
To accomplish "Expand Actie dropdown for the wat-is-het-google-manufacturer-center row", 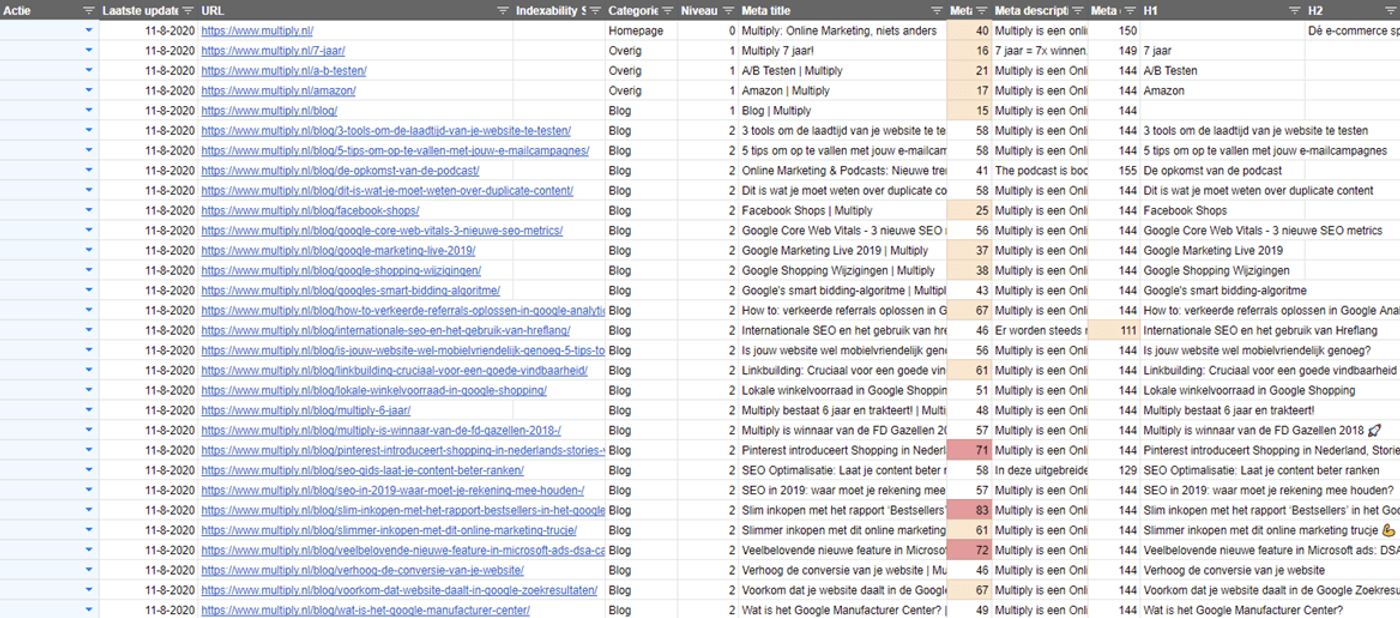I will [x=88, y=610].
